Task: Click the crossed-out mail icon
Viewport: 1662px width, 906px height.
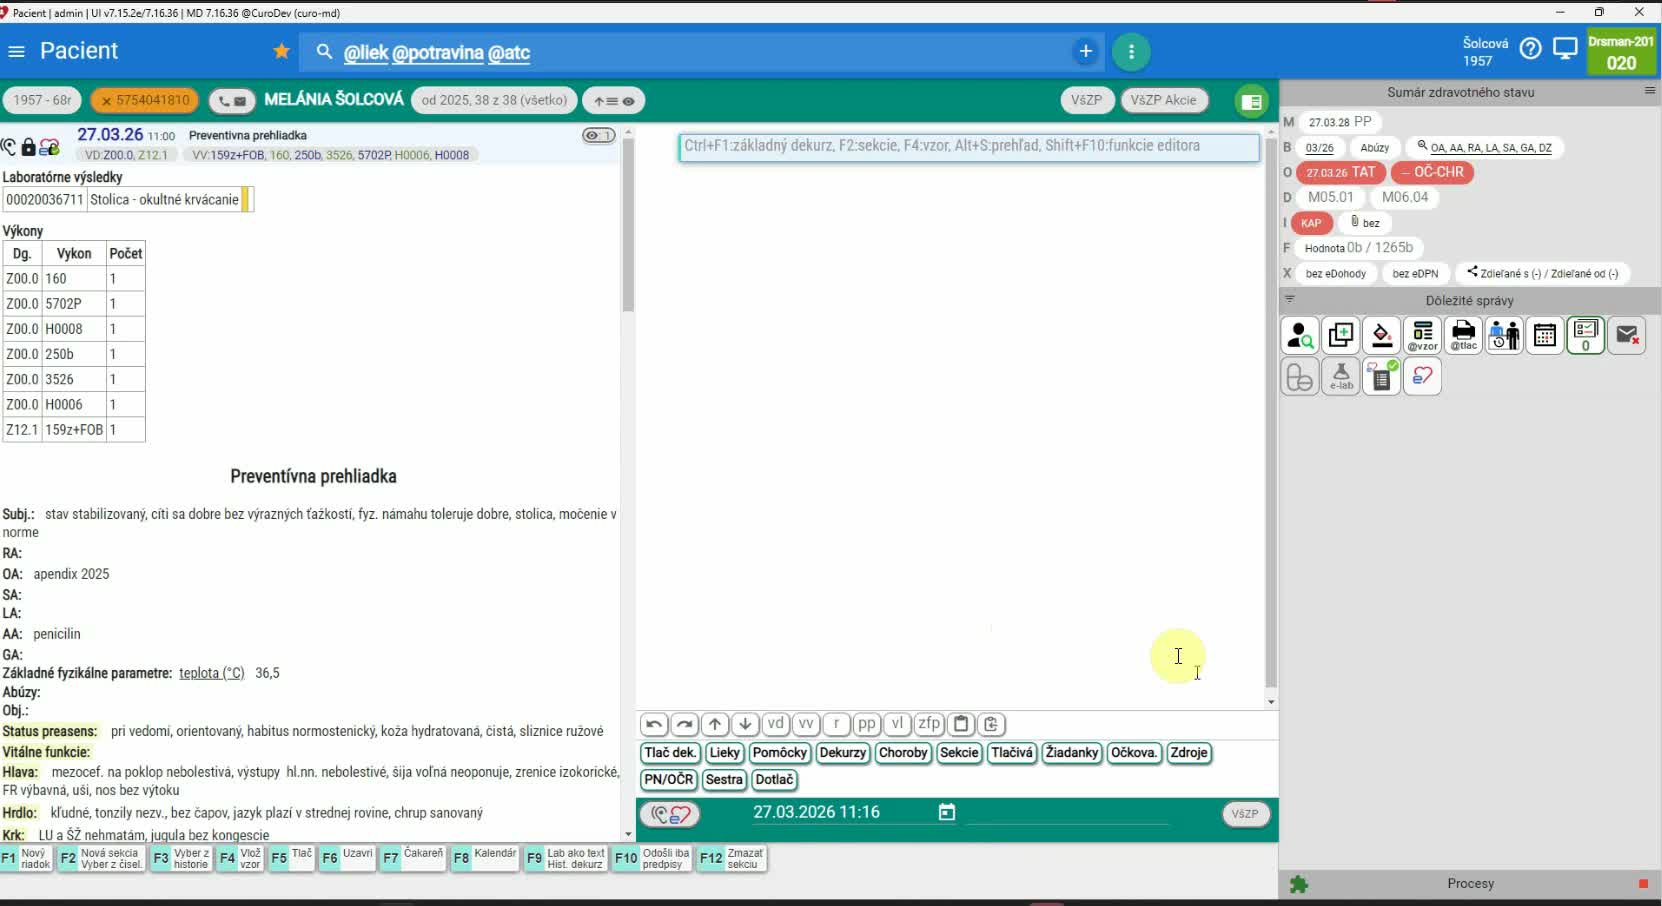Action: 1627,336
